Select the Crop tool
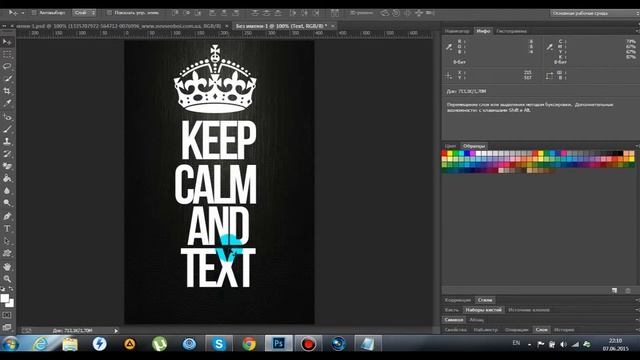Image resolution: width=640 pixels, height=360 pixels. [7, 91]
